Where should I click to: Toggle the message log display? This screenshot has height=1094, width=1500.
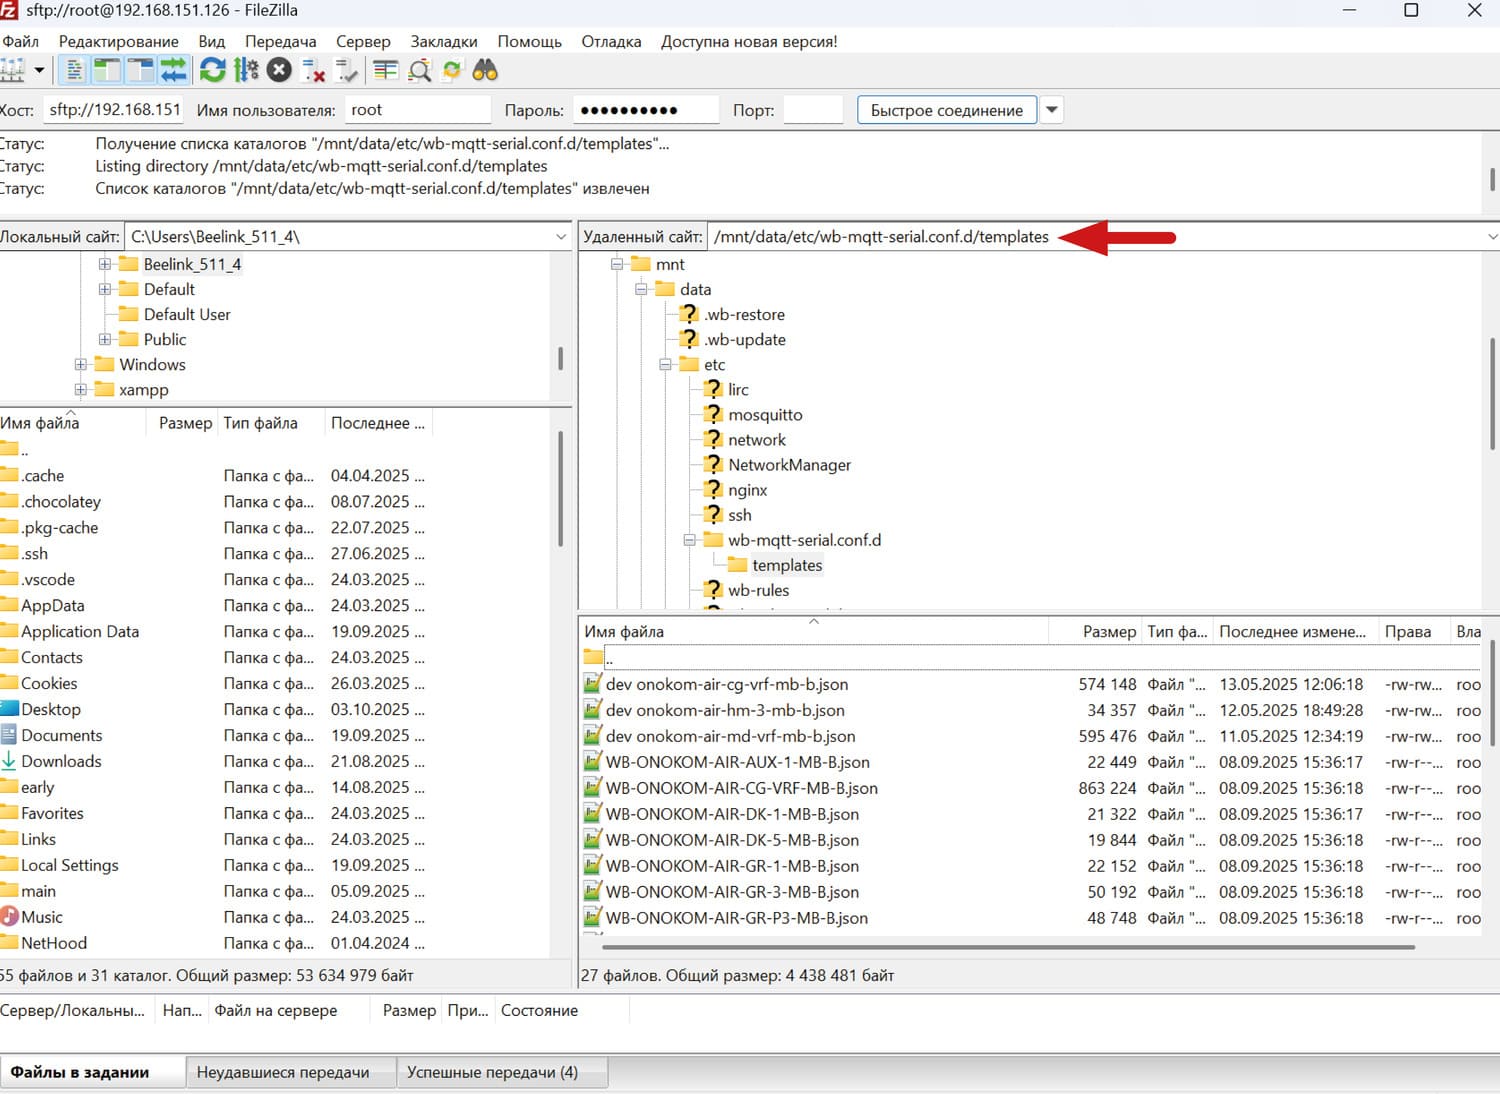75,70
